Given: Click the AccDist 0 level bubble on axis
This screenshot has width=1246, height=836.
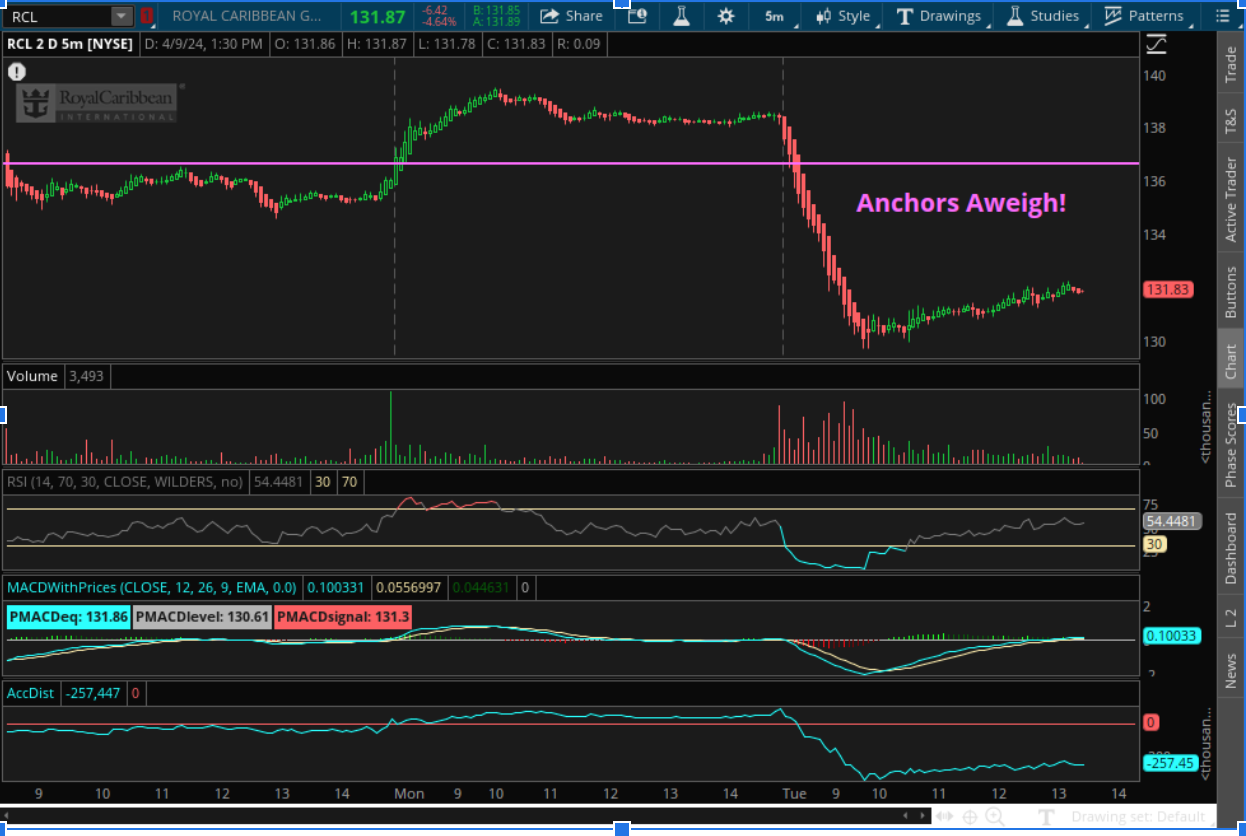Looking at the screenshot, I should 1151,722.
